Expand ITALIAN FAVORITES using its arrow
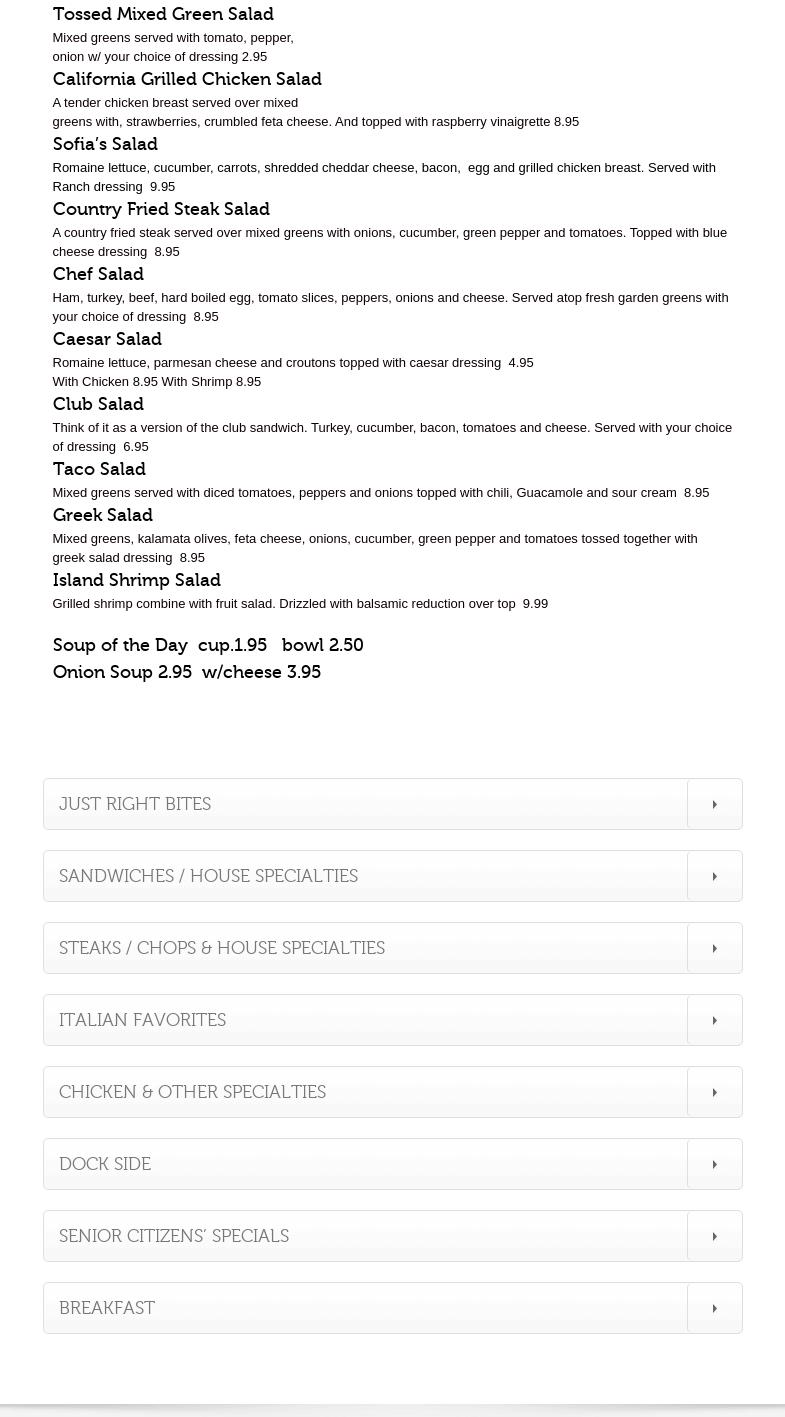 tap(714, 1020)
